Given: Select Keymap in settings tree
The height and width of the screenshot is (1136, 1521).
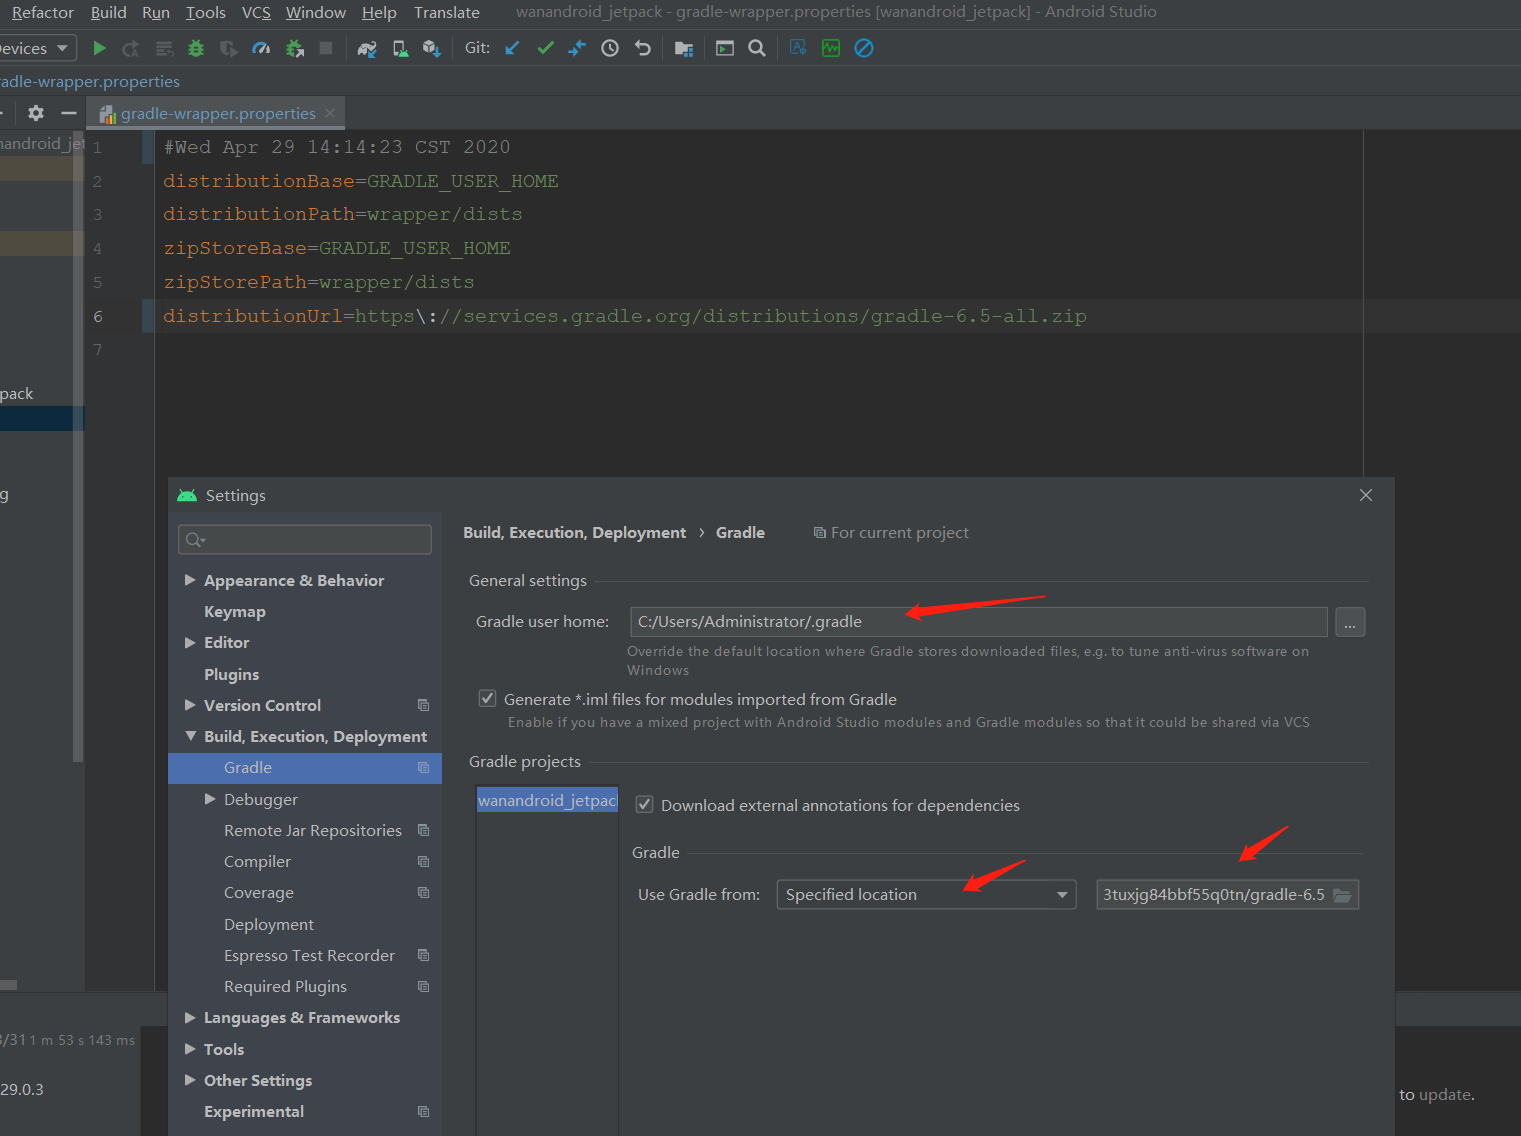Looking at the screenshot, I should [235, 612].
